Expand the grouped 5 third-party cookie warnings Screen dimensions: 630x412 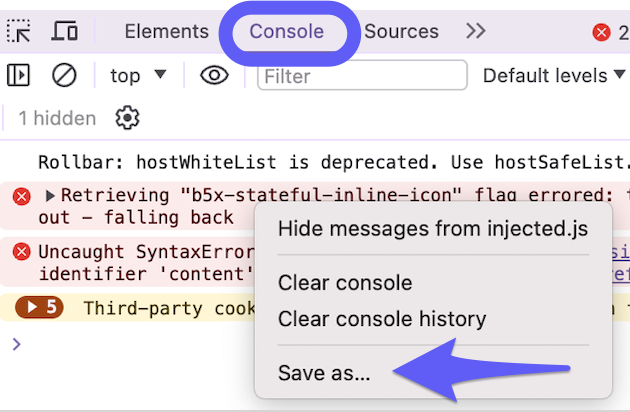[x=39, y=307]
